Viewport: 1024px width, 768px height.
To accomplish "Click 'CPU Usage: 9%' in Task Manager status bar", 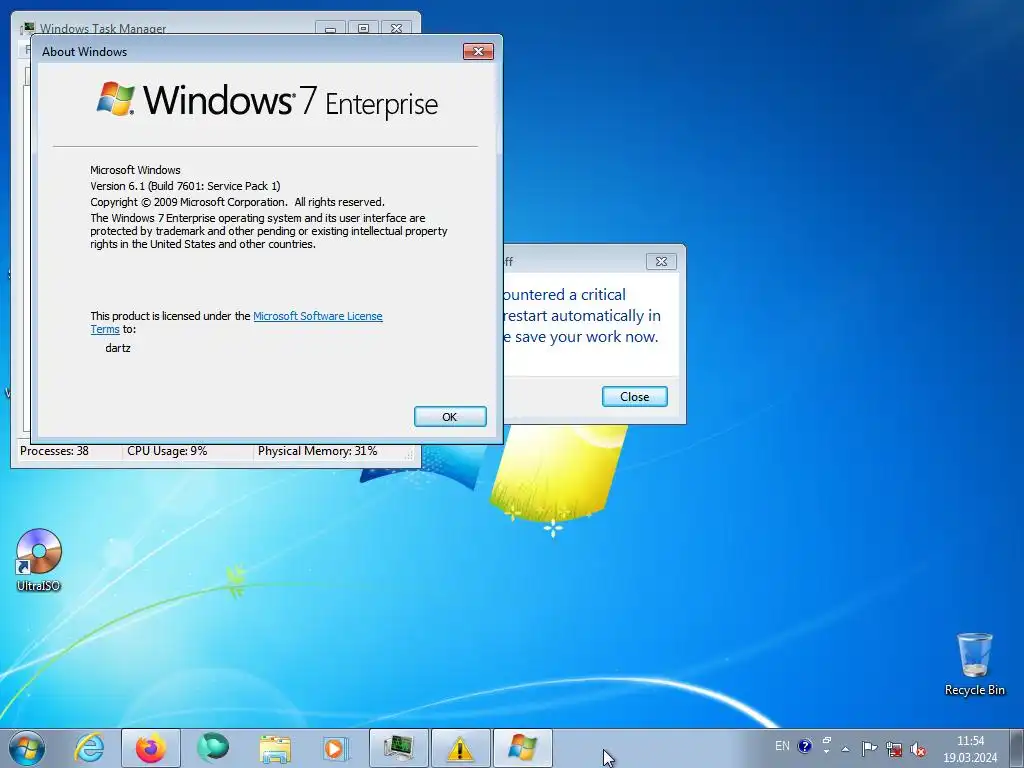I will pos(167,451).
